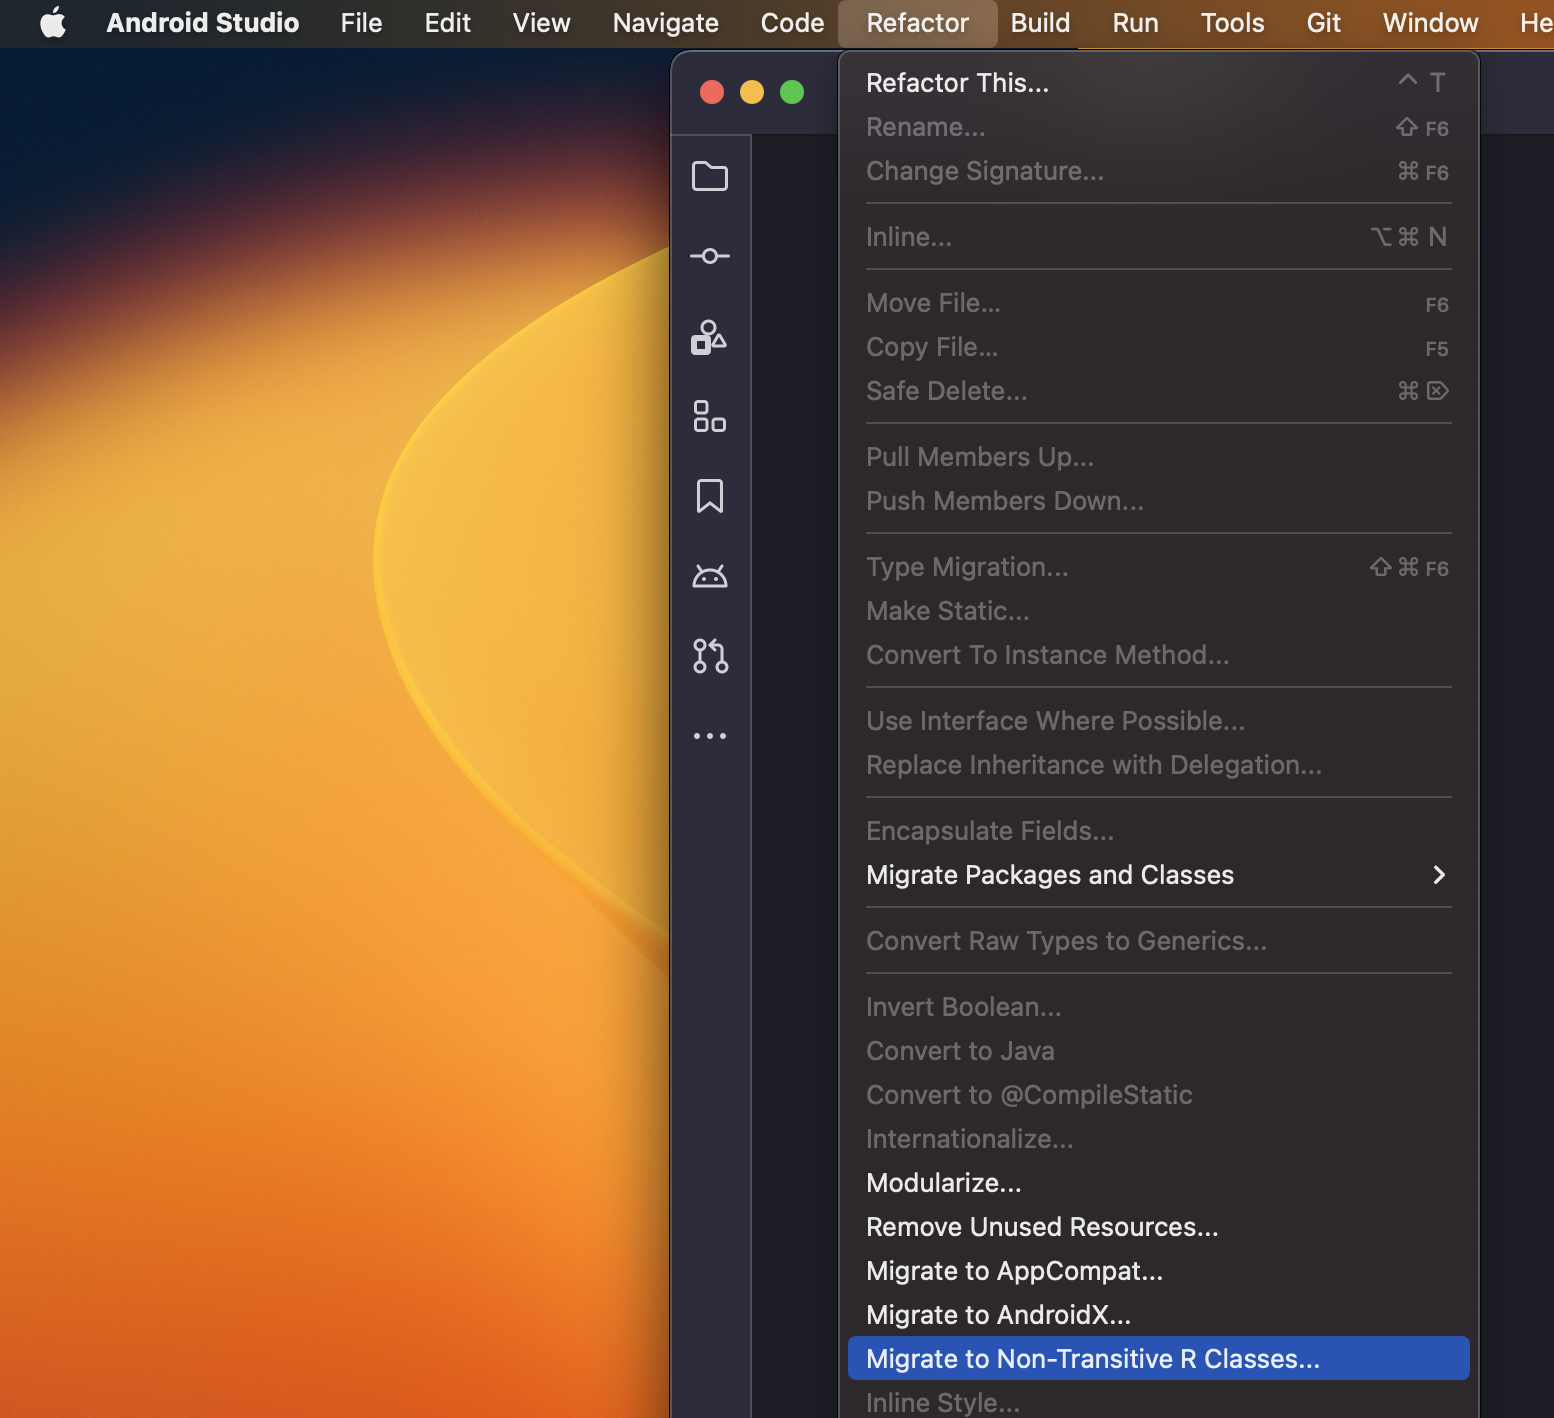Show more tool windows via ellipsis icon
Image resolution: width=1554 pixels, height=1418 pixels.
[710, 735]
